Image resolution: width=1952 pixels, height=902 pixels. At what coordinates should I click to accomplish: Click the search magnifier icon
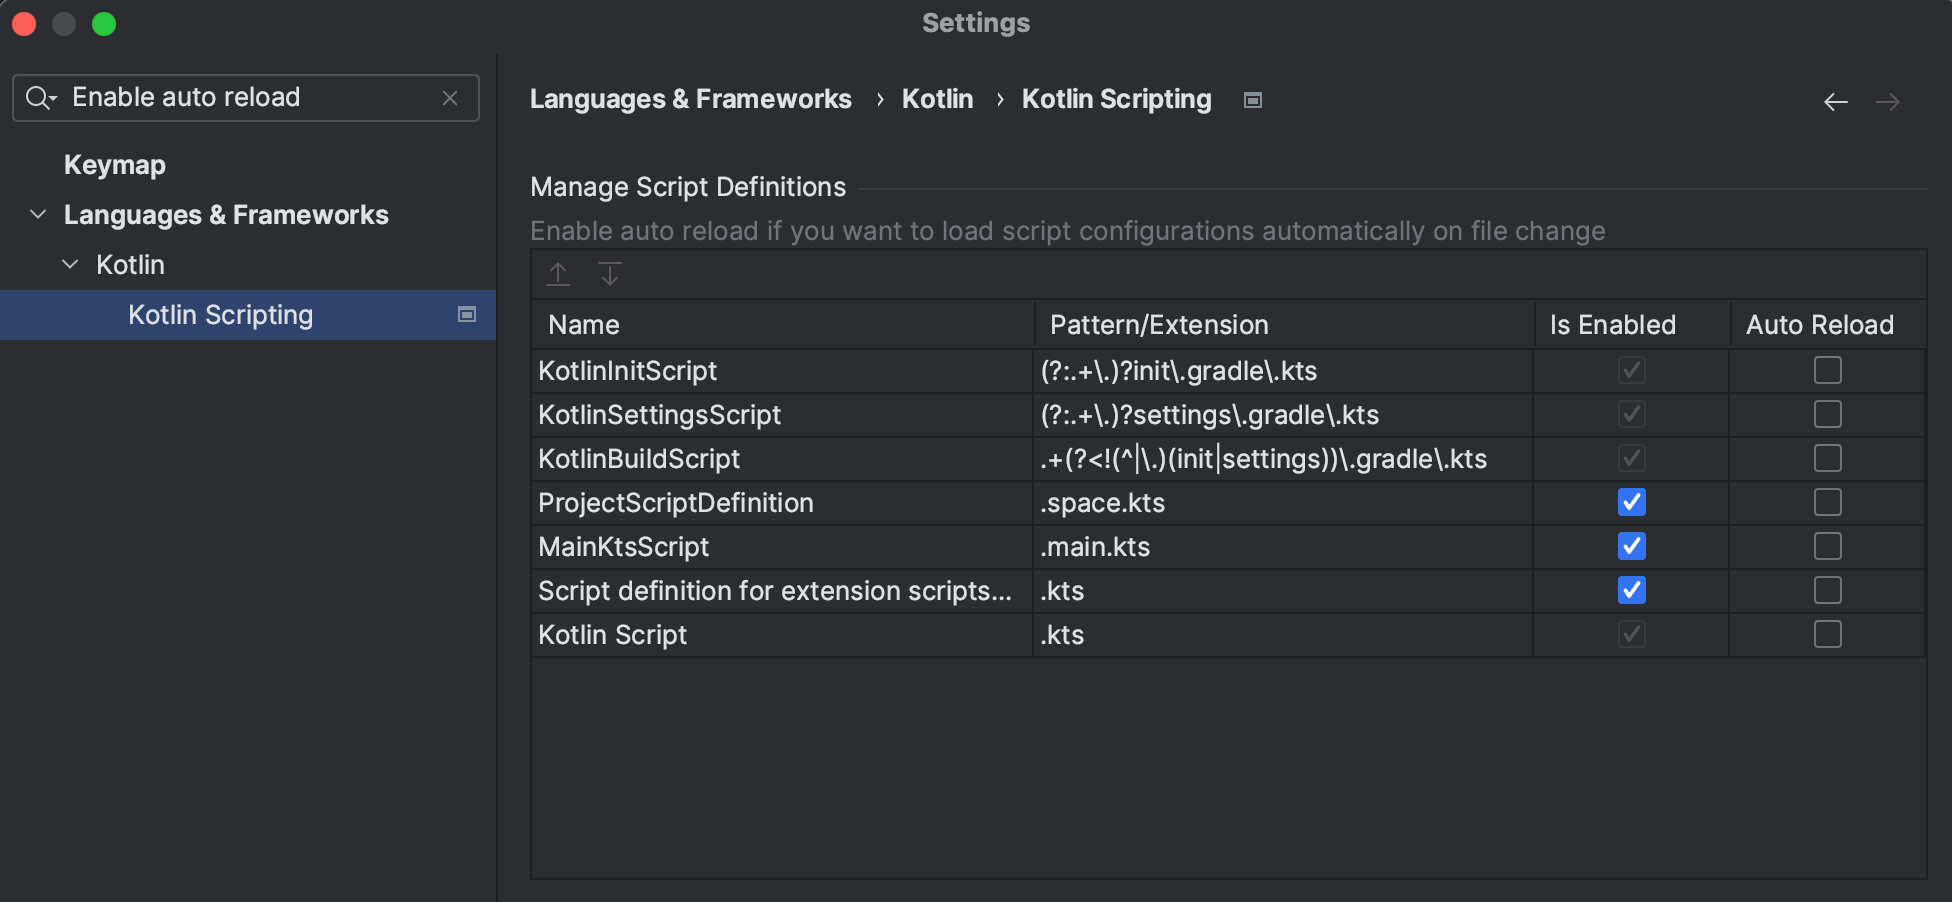pos(40,98)
